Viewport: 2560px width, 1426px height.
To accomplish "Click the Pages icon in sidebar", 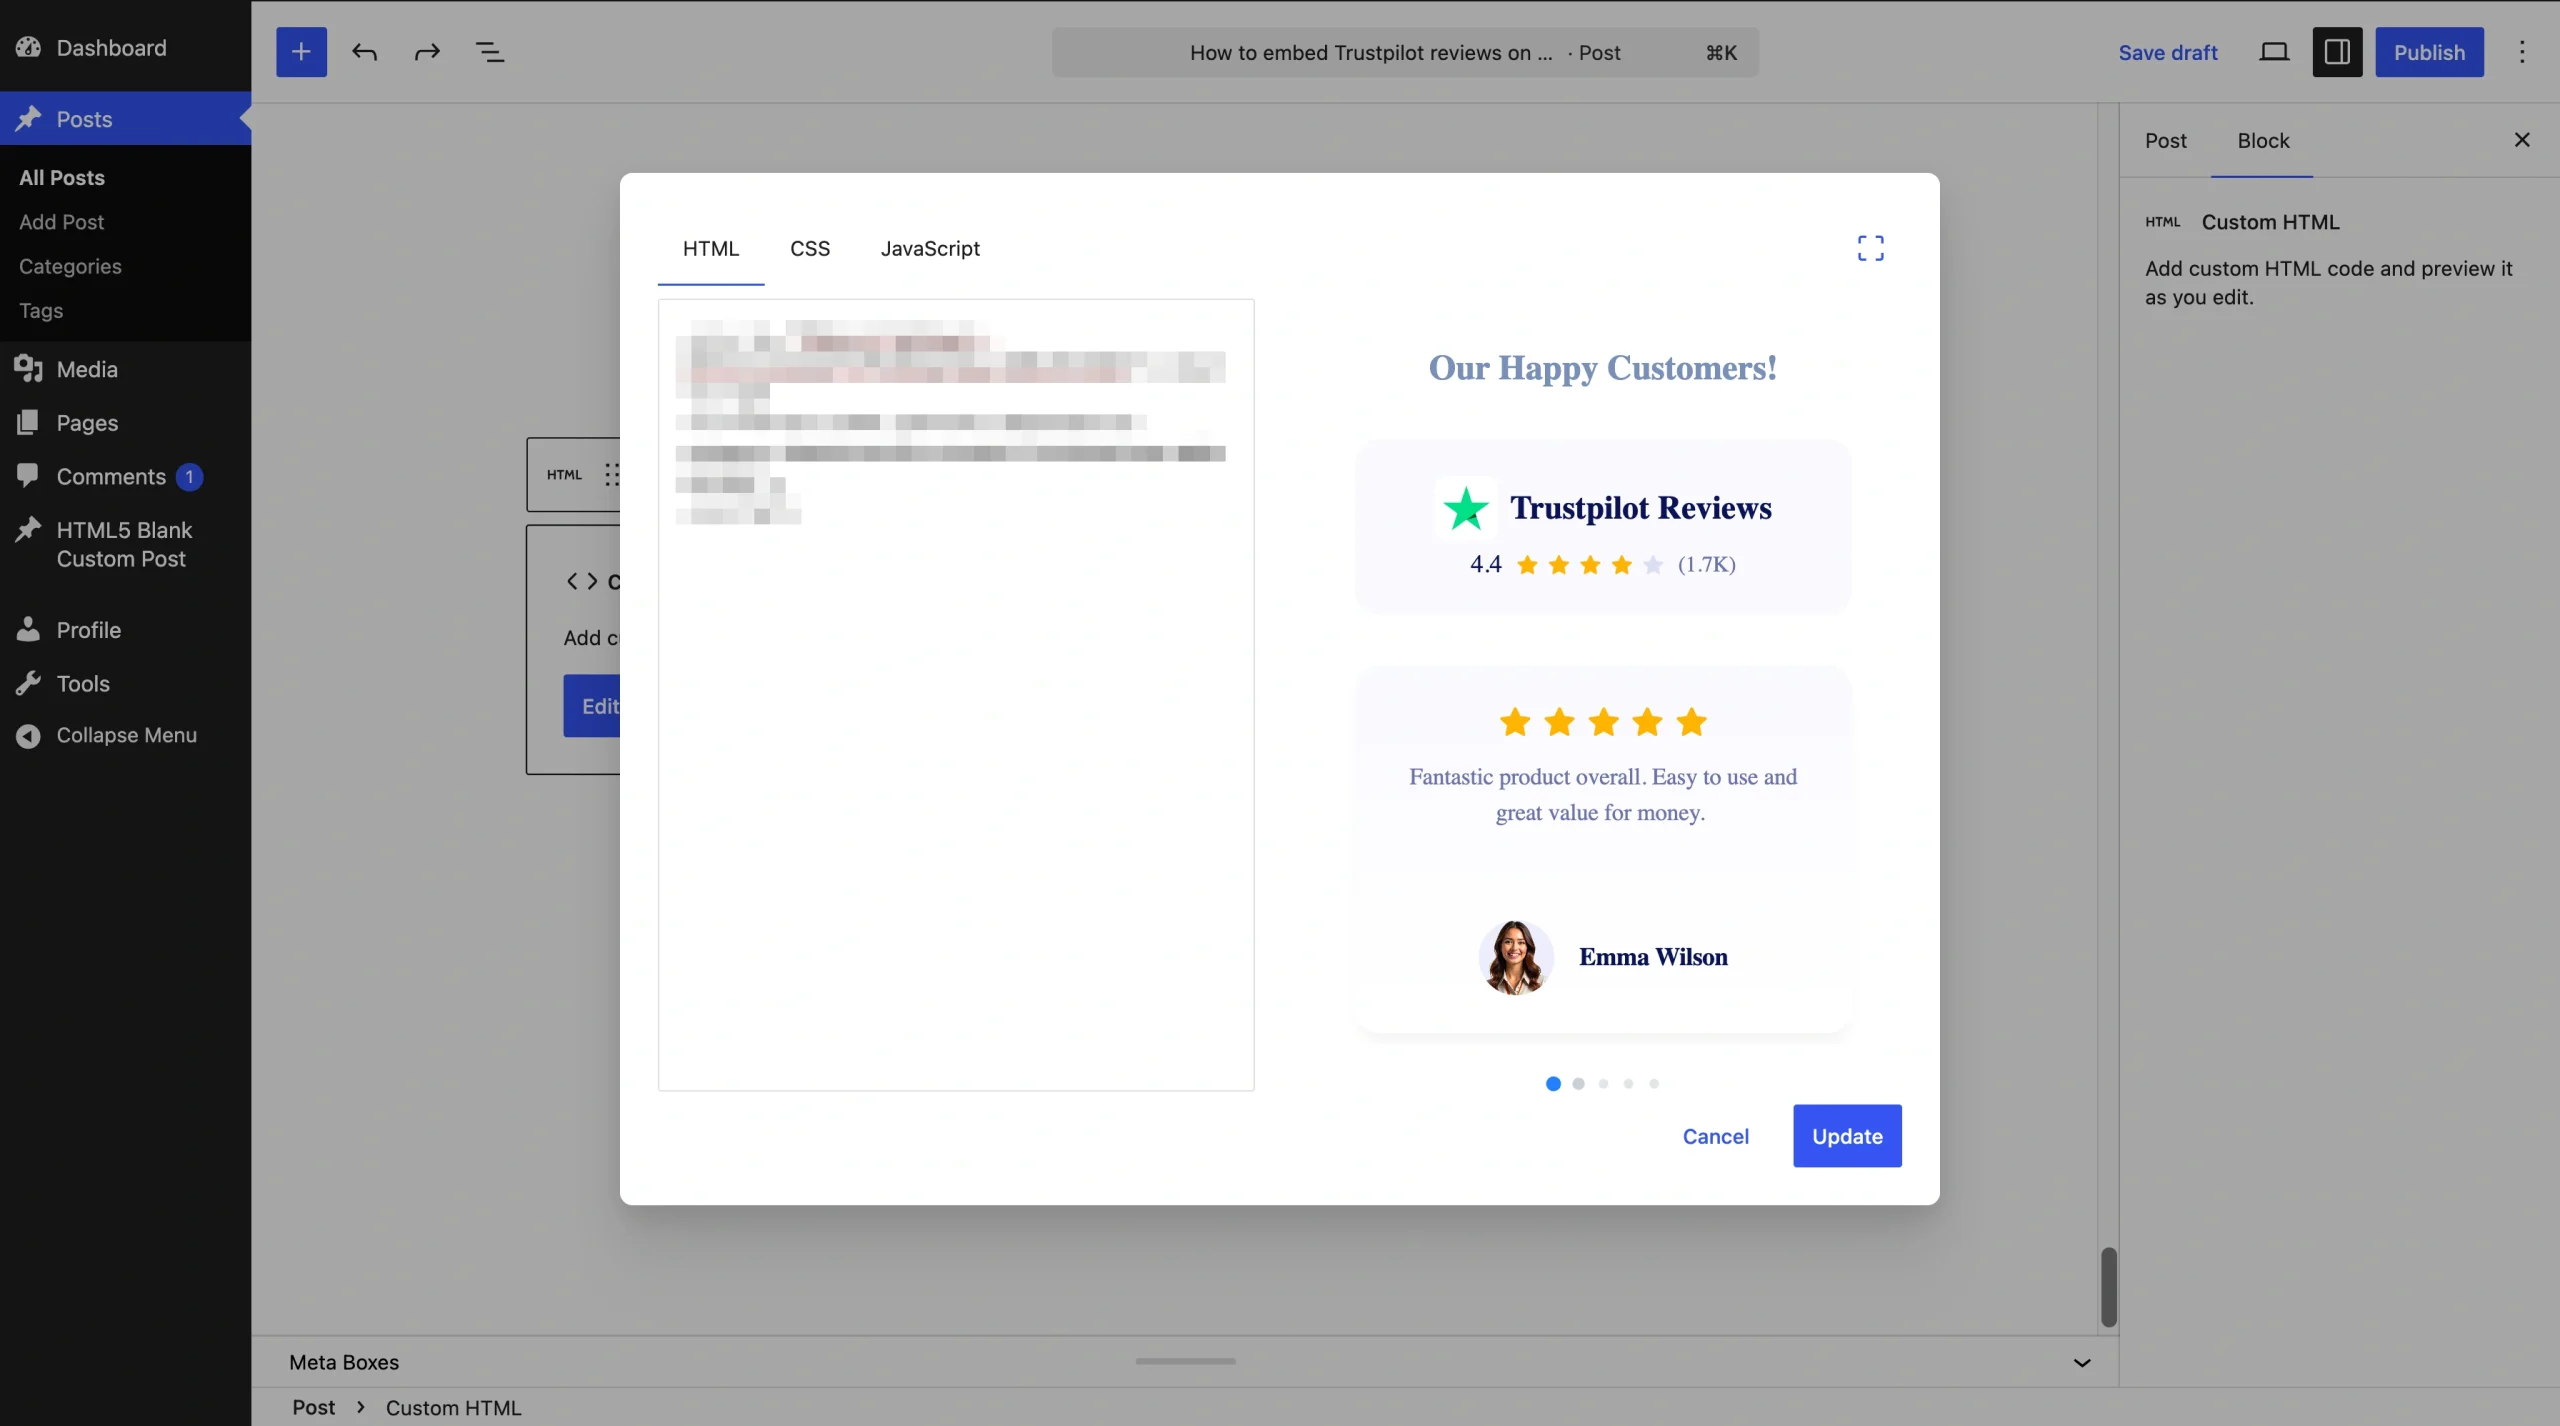I will pos(28,422).
